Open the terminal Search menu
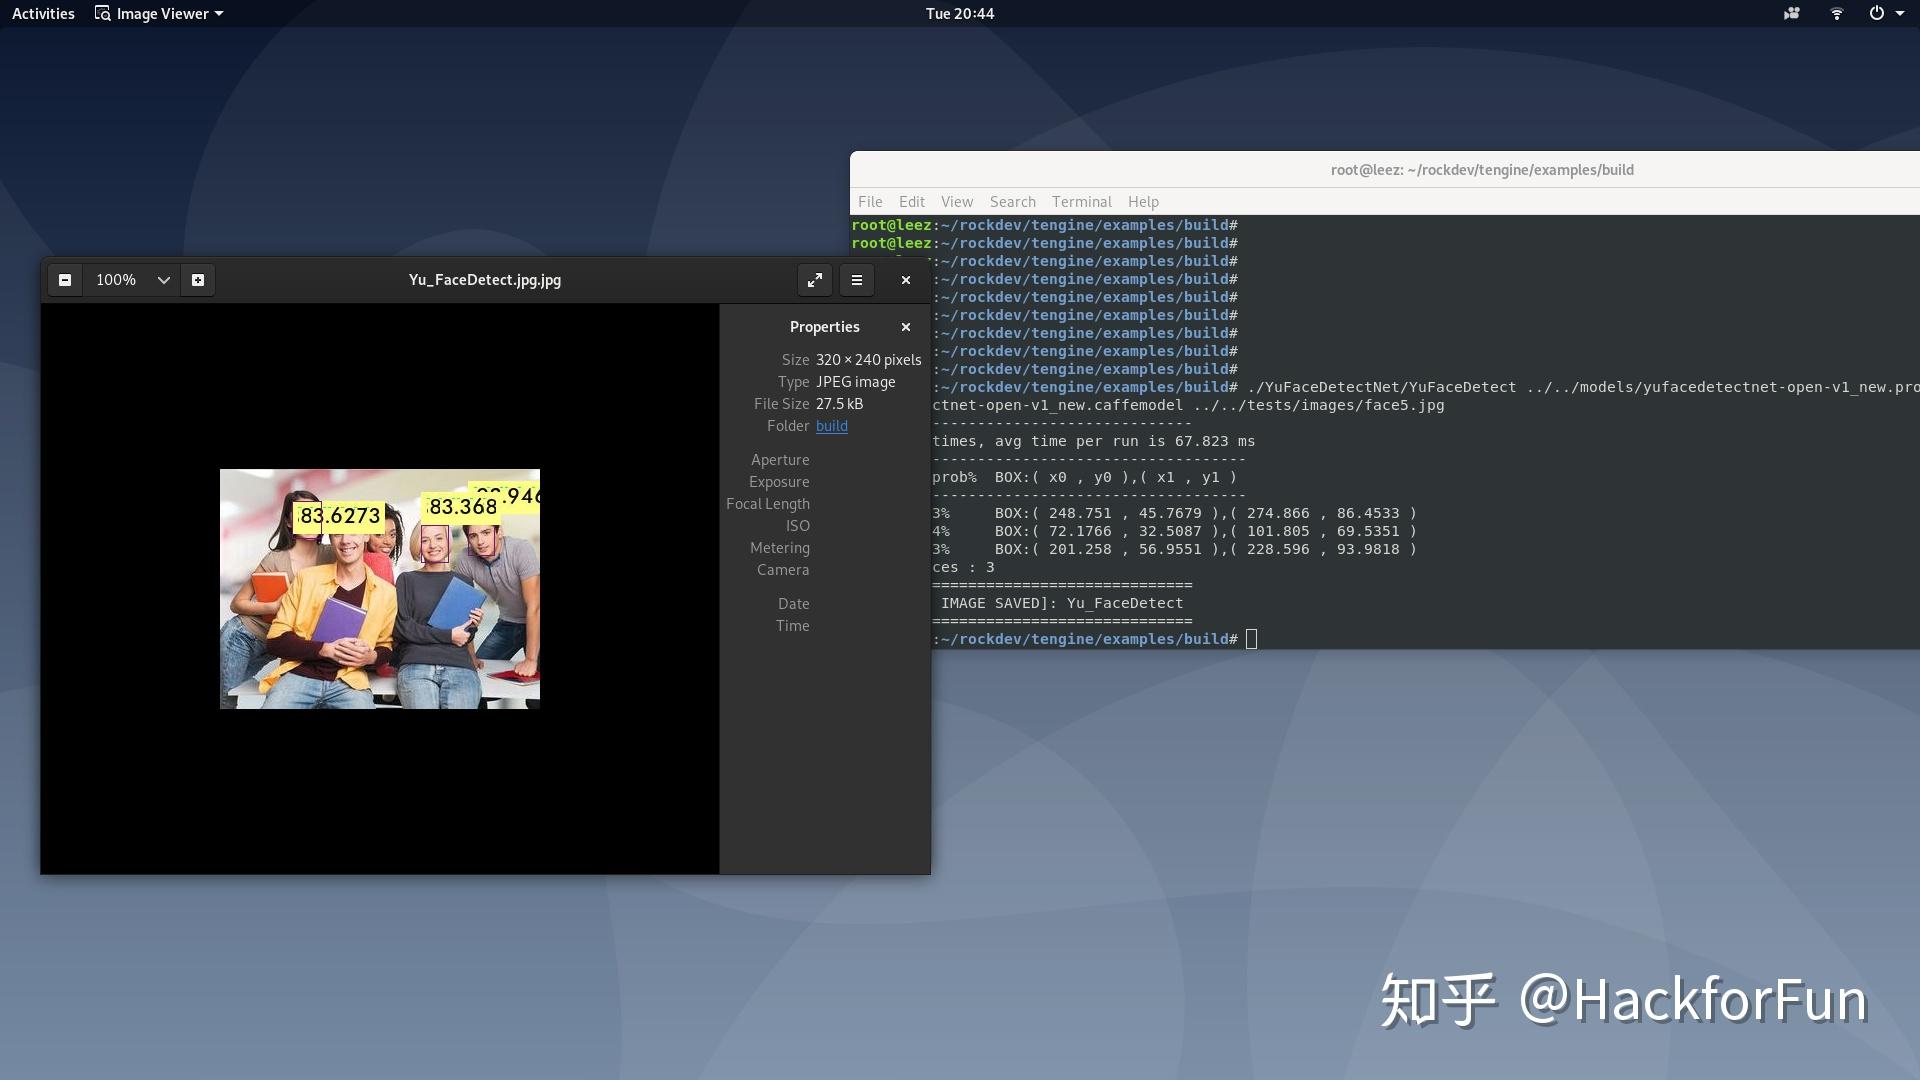 [1012, 202]
